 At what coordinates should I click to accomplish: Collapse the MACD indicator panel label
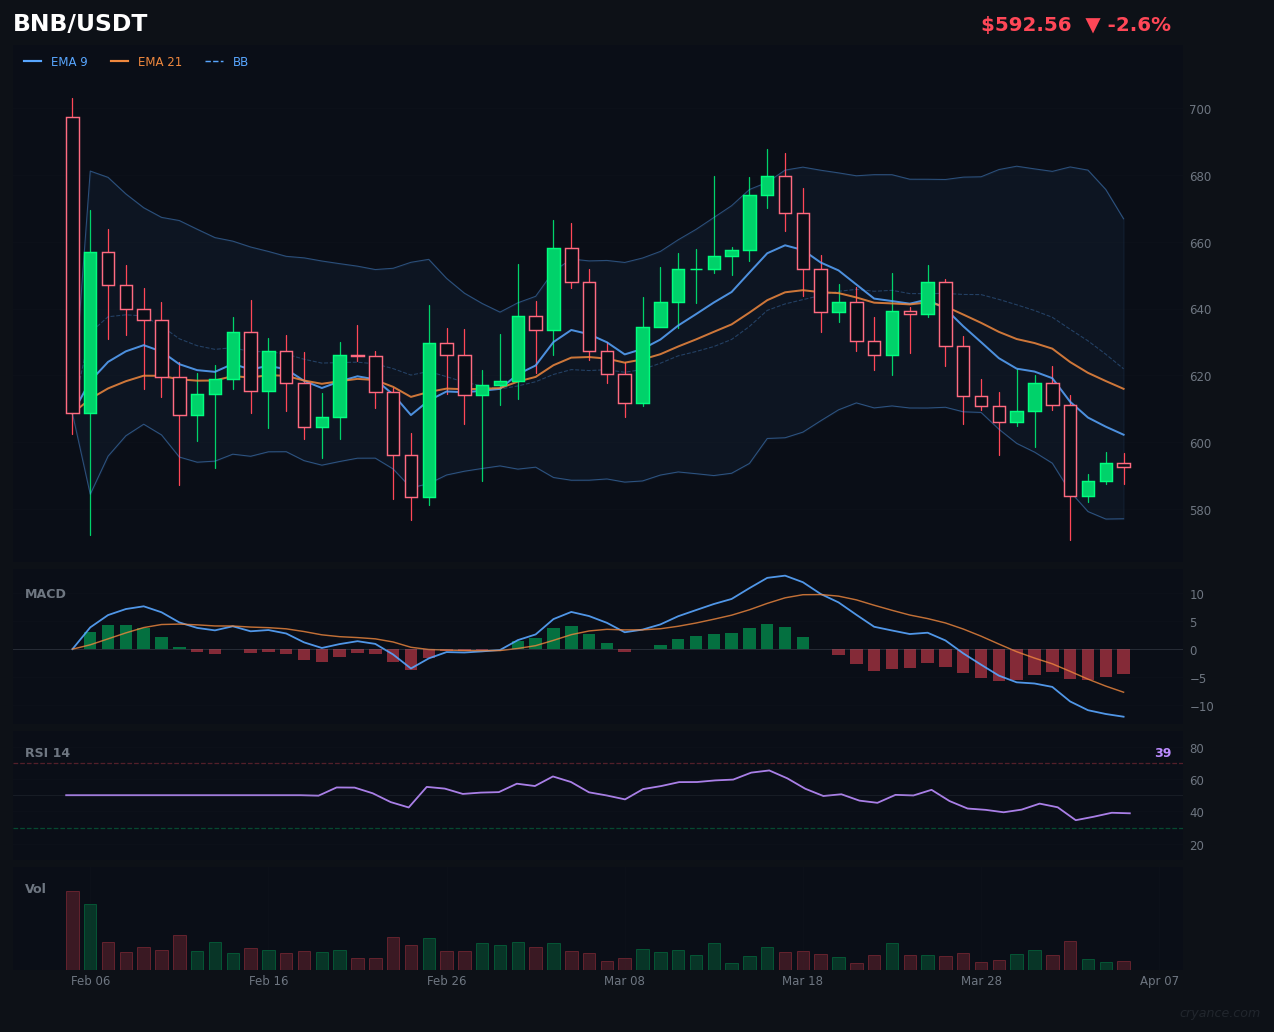click(x=45, y=594)
